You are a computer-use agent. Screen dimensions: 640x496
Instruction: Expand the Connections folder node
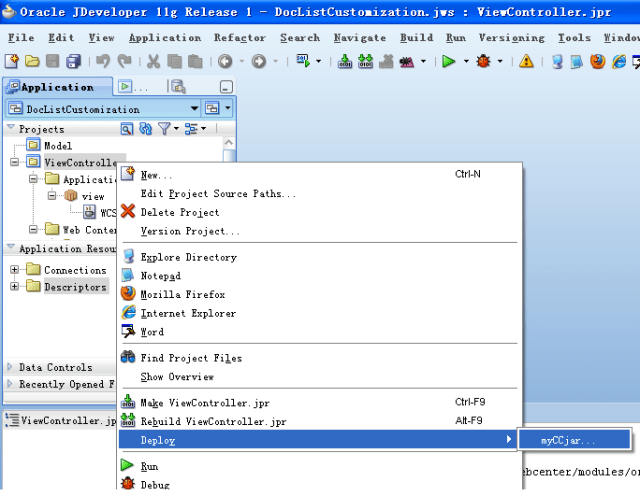pos(15,270)
